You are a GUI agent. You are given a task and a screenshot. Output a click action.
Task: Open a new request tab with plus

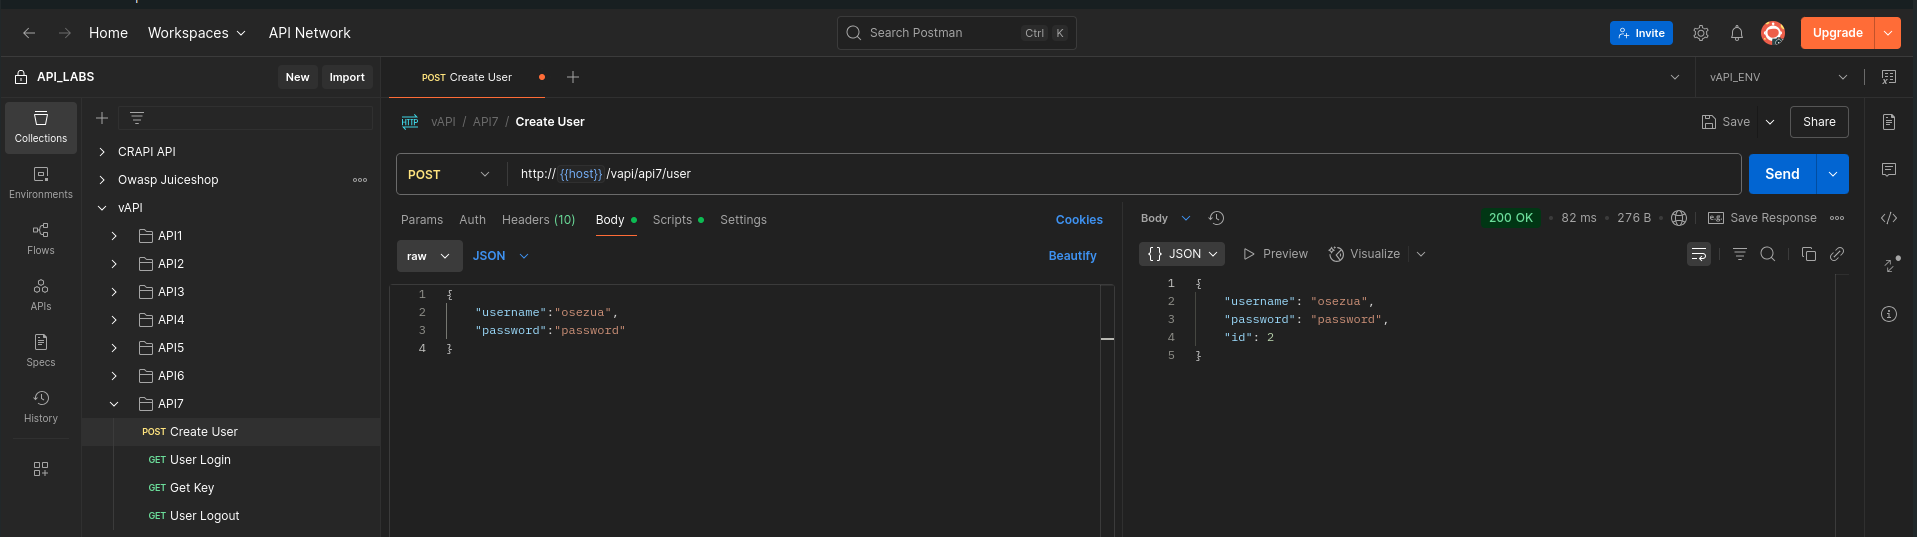(x=573, y=77)
